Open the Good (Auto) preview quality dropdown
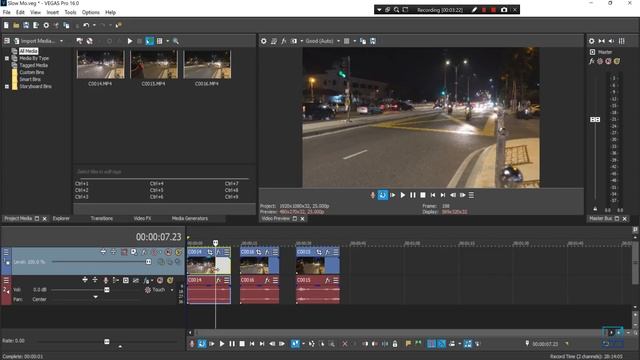Viewport: 640px width, 360px height. point(322,41)
